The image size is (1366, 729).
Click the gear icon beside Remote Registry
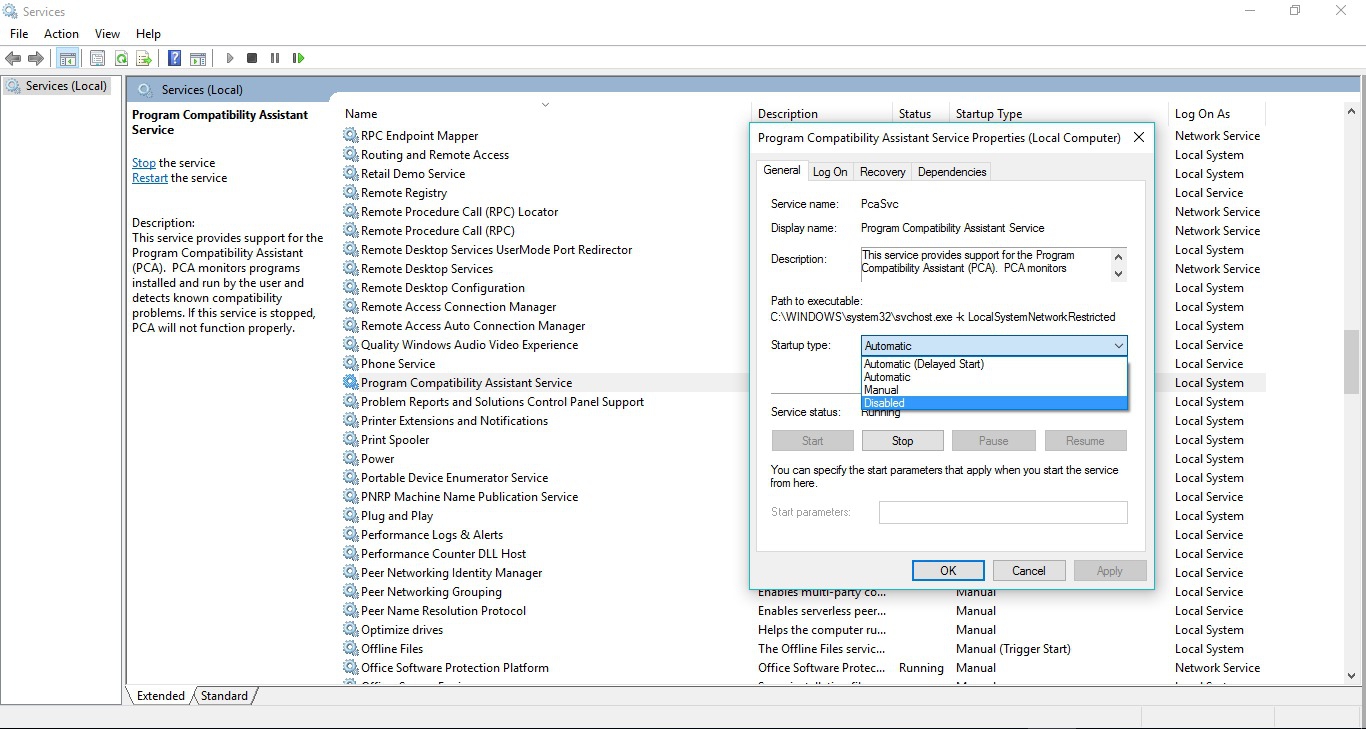coord(350,193)
